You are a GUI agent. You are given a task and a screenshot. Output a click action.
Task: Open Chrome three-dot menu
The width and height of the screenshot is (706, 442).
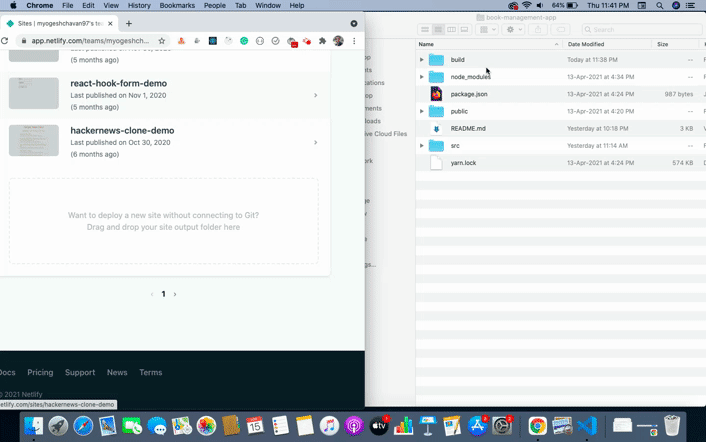[x=354, y=41]
